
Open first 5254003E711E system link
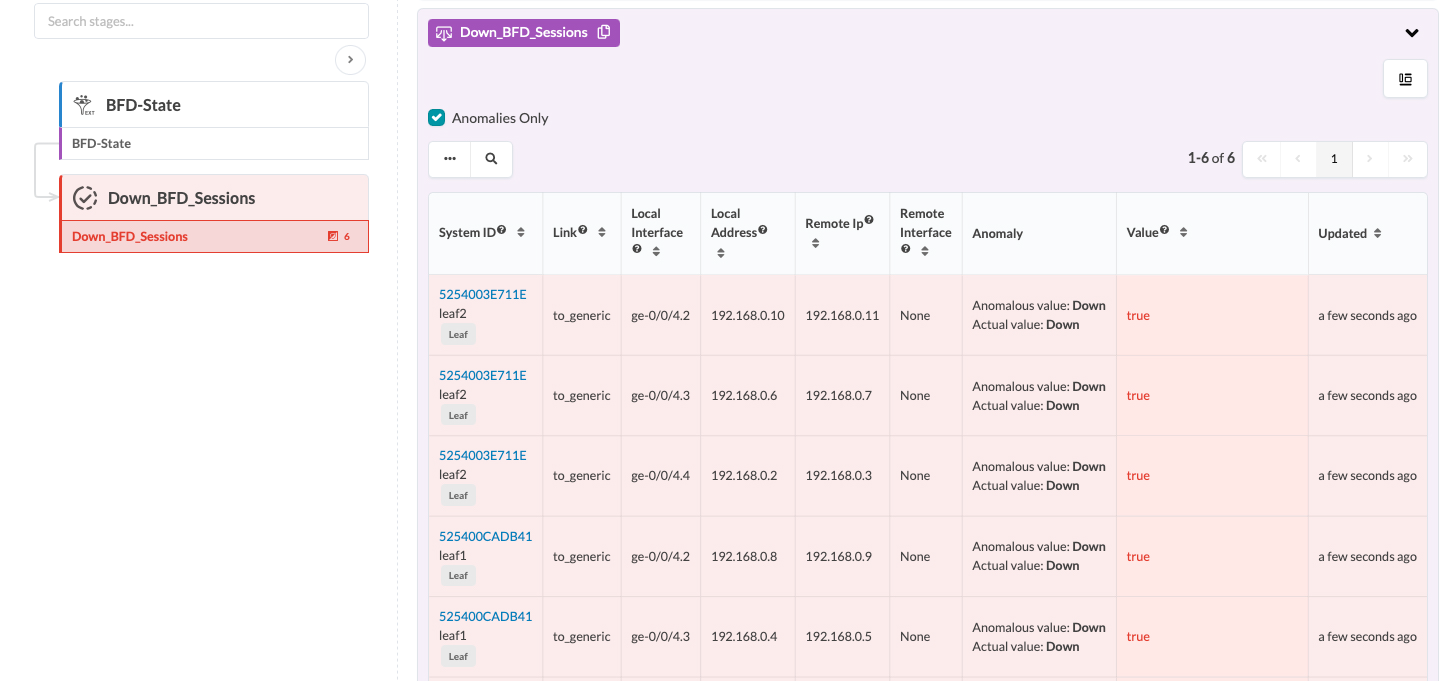click(482, 294)
